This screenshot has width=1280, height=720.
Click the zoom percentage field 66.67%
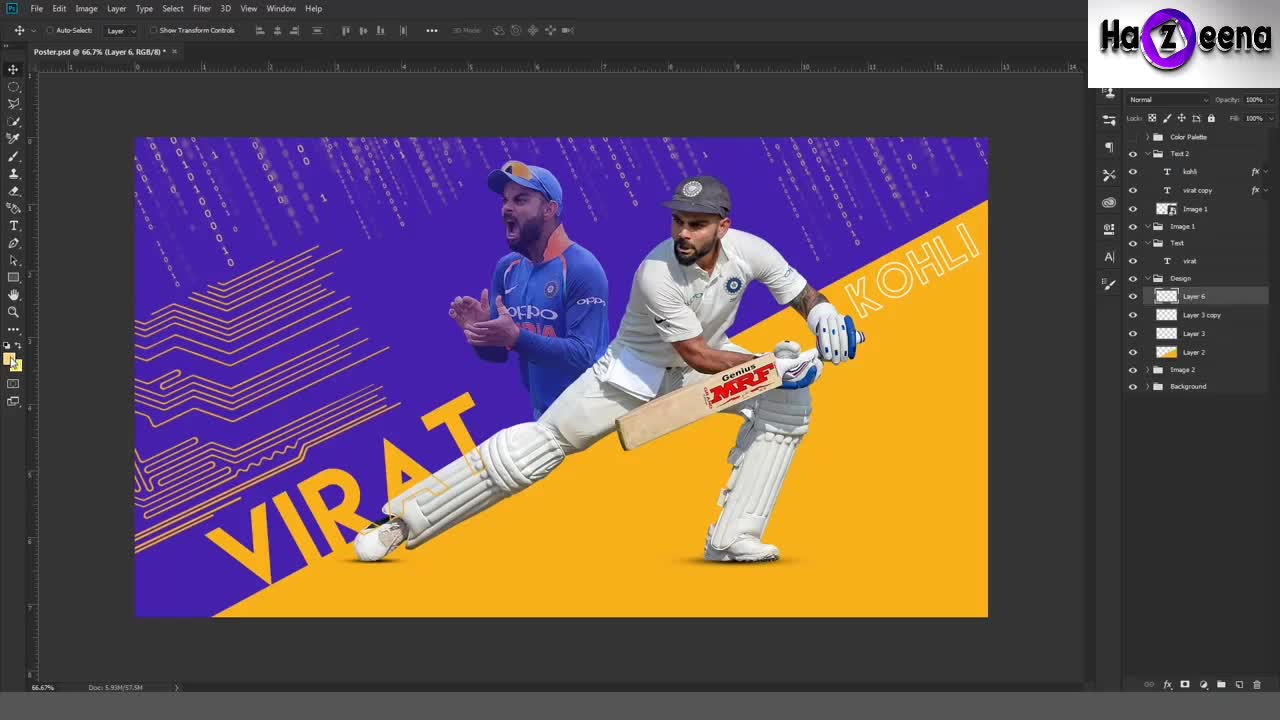click(42, 687)
